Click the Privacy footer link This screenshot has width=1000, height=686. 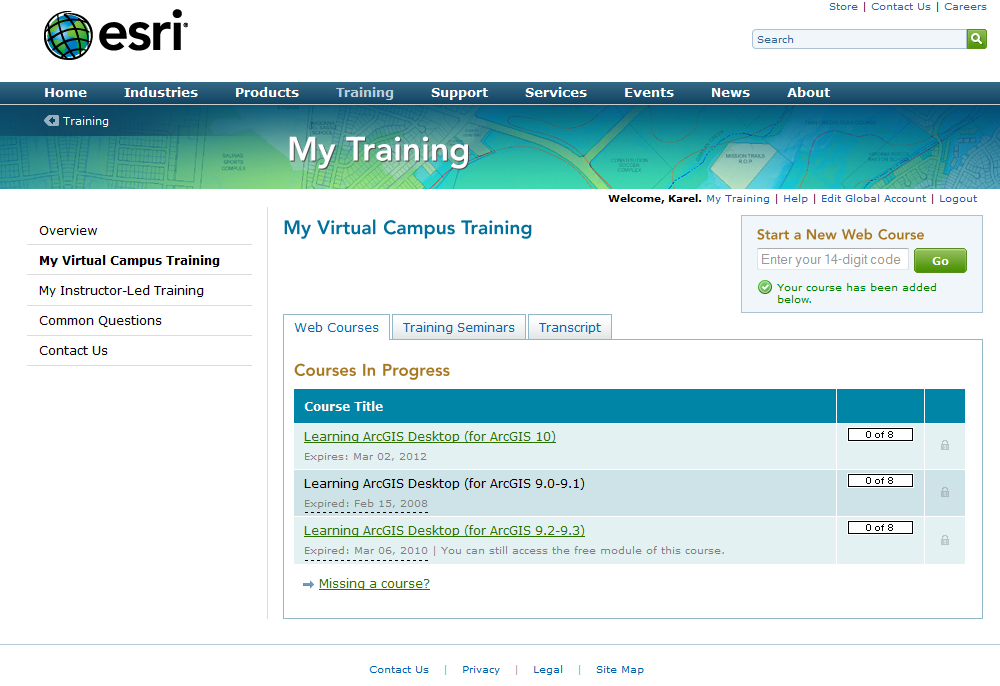(x=481, y=669)
